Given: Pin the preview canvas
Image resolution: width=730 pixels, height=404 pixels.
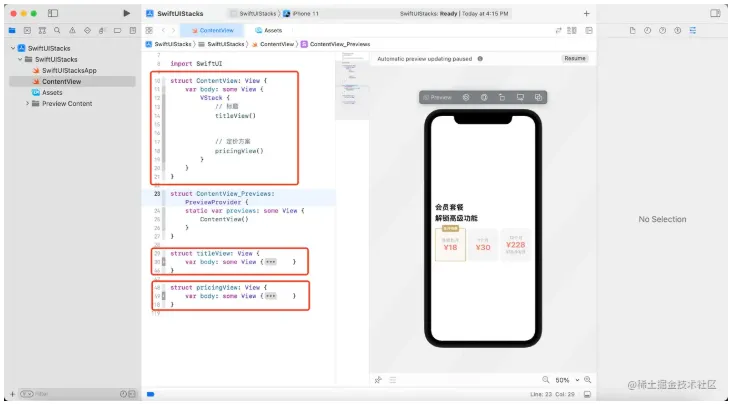Looking at the screenshot, I should click(378, 380).
